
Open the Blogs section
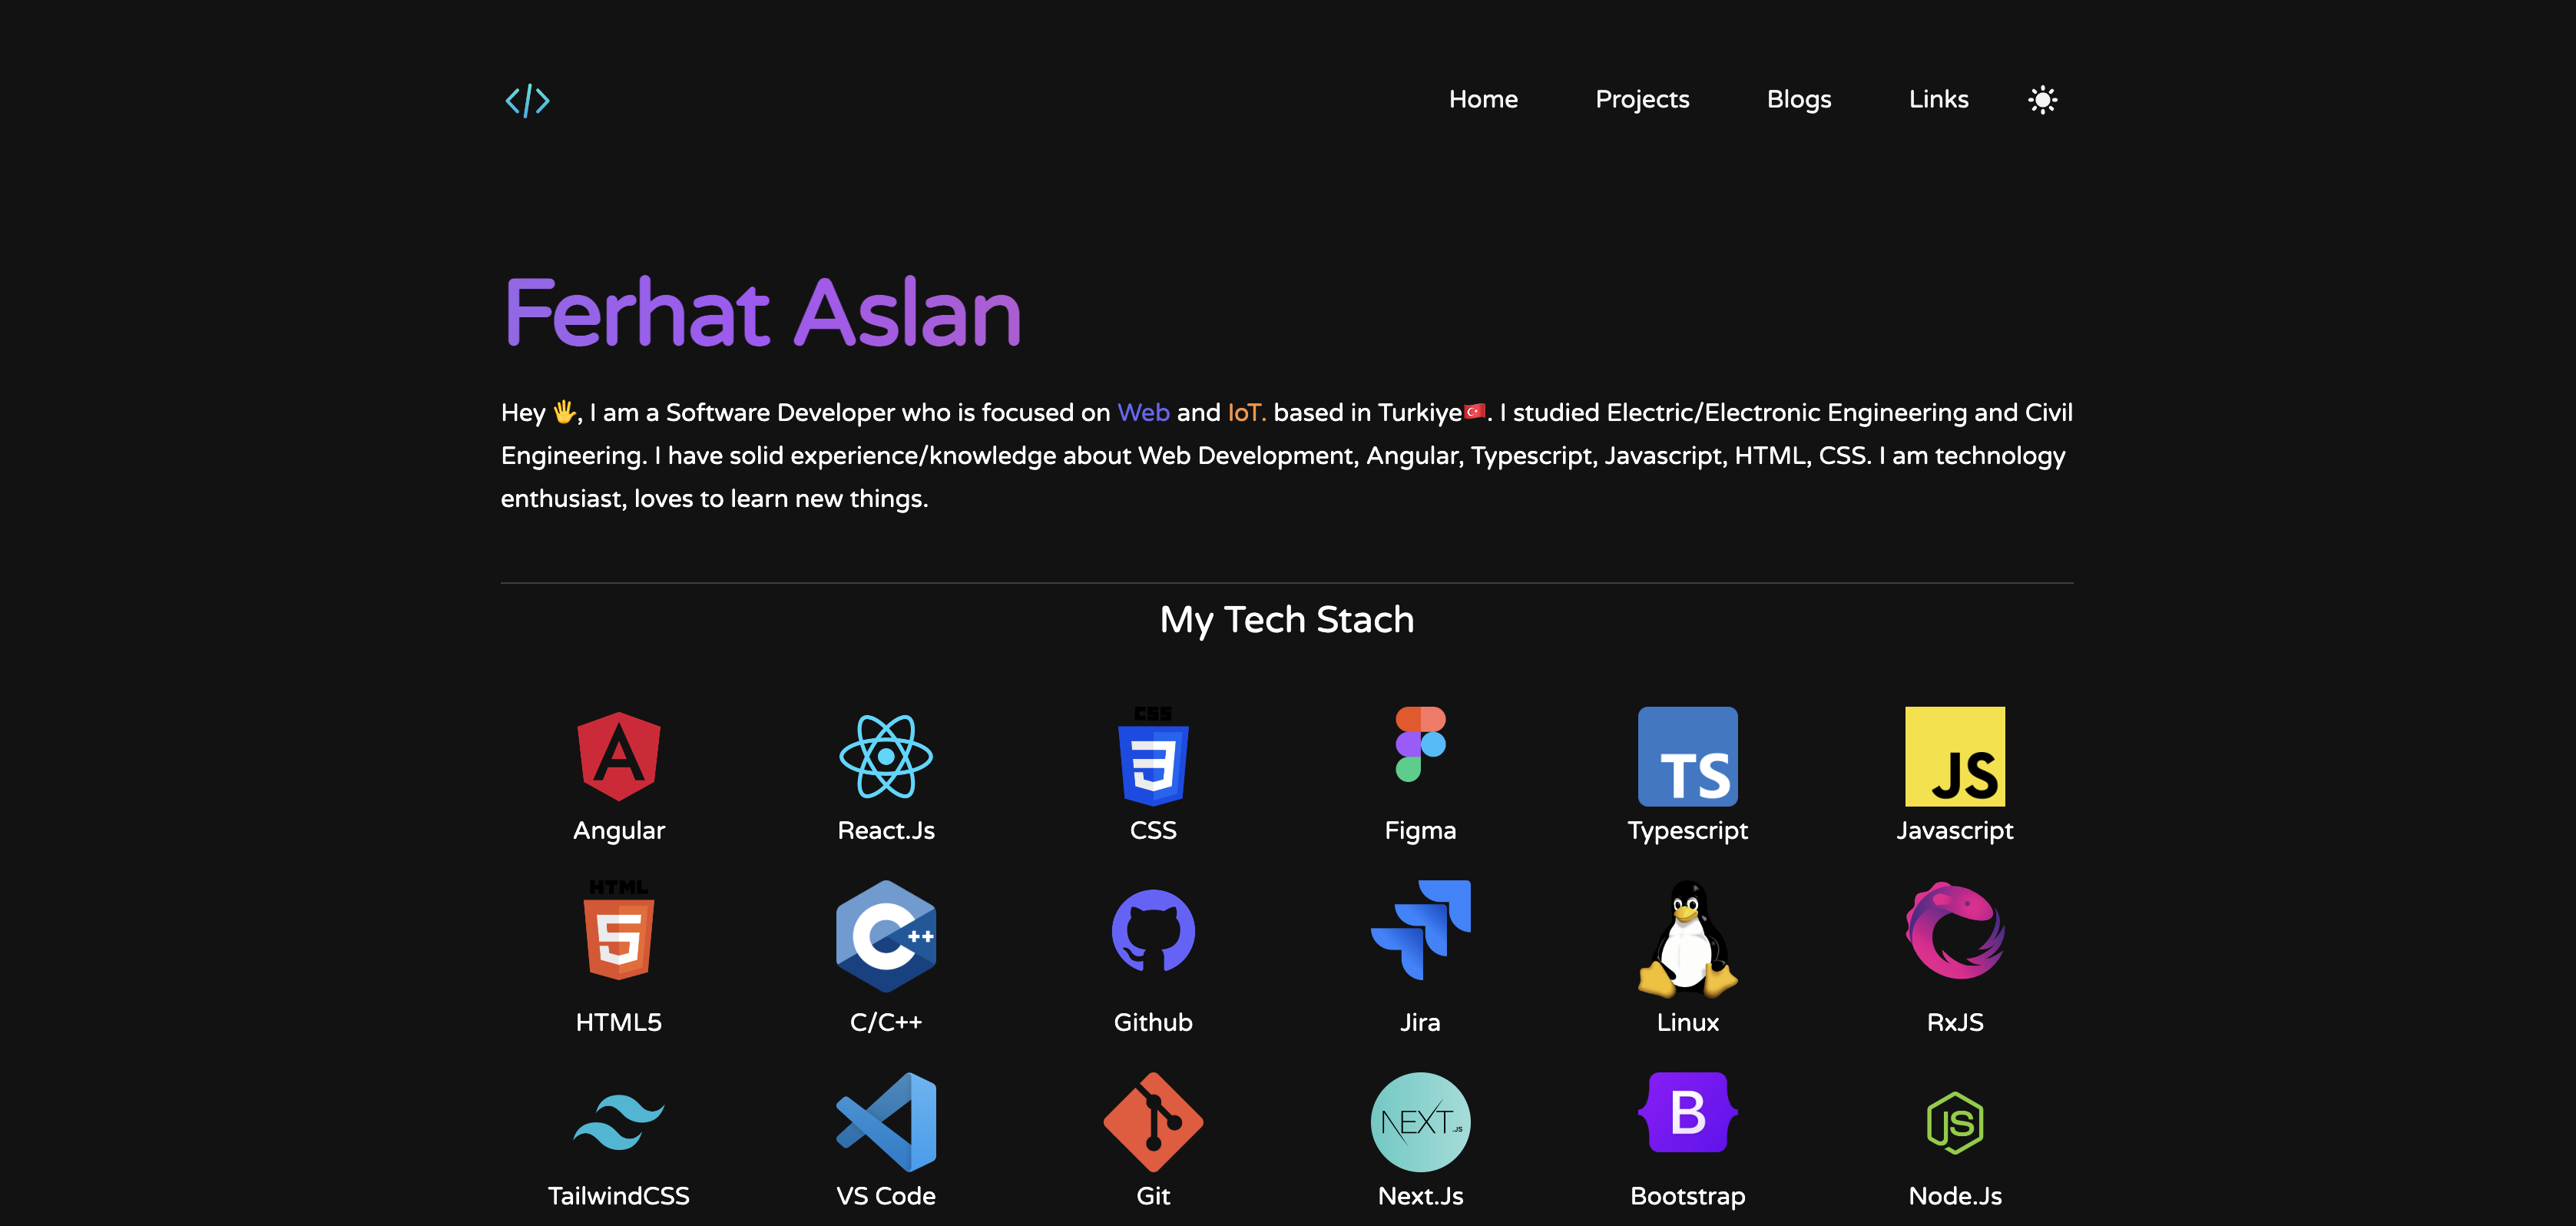pos(1799,100)
